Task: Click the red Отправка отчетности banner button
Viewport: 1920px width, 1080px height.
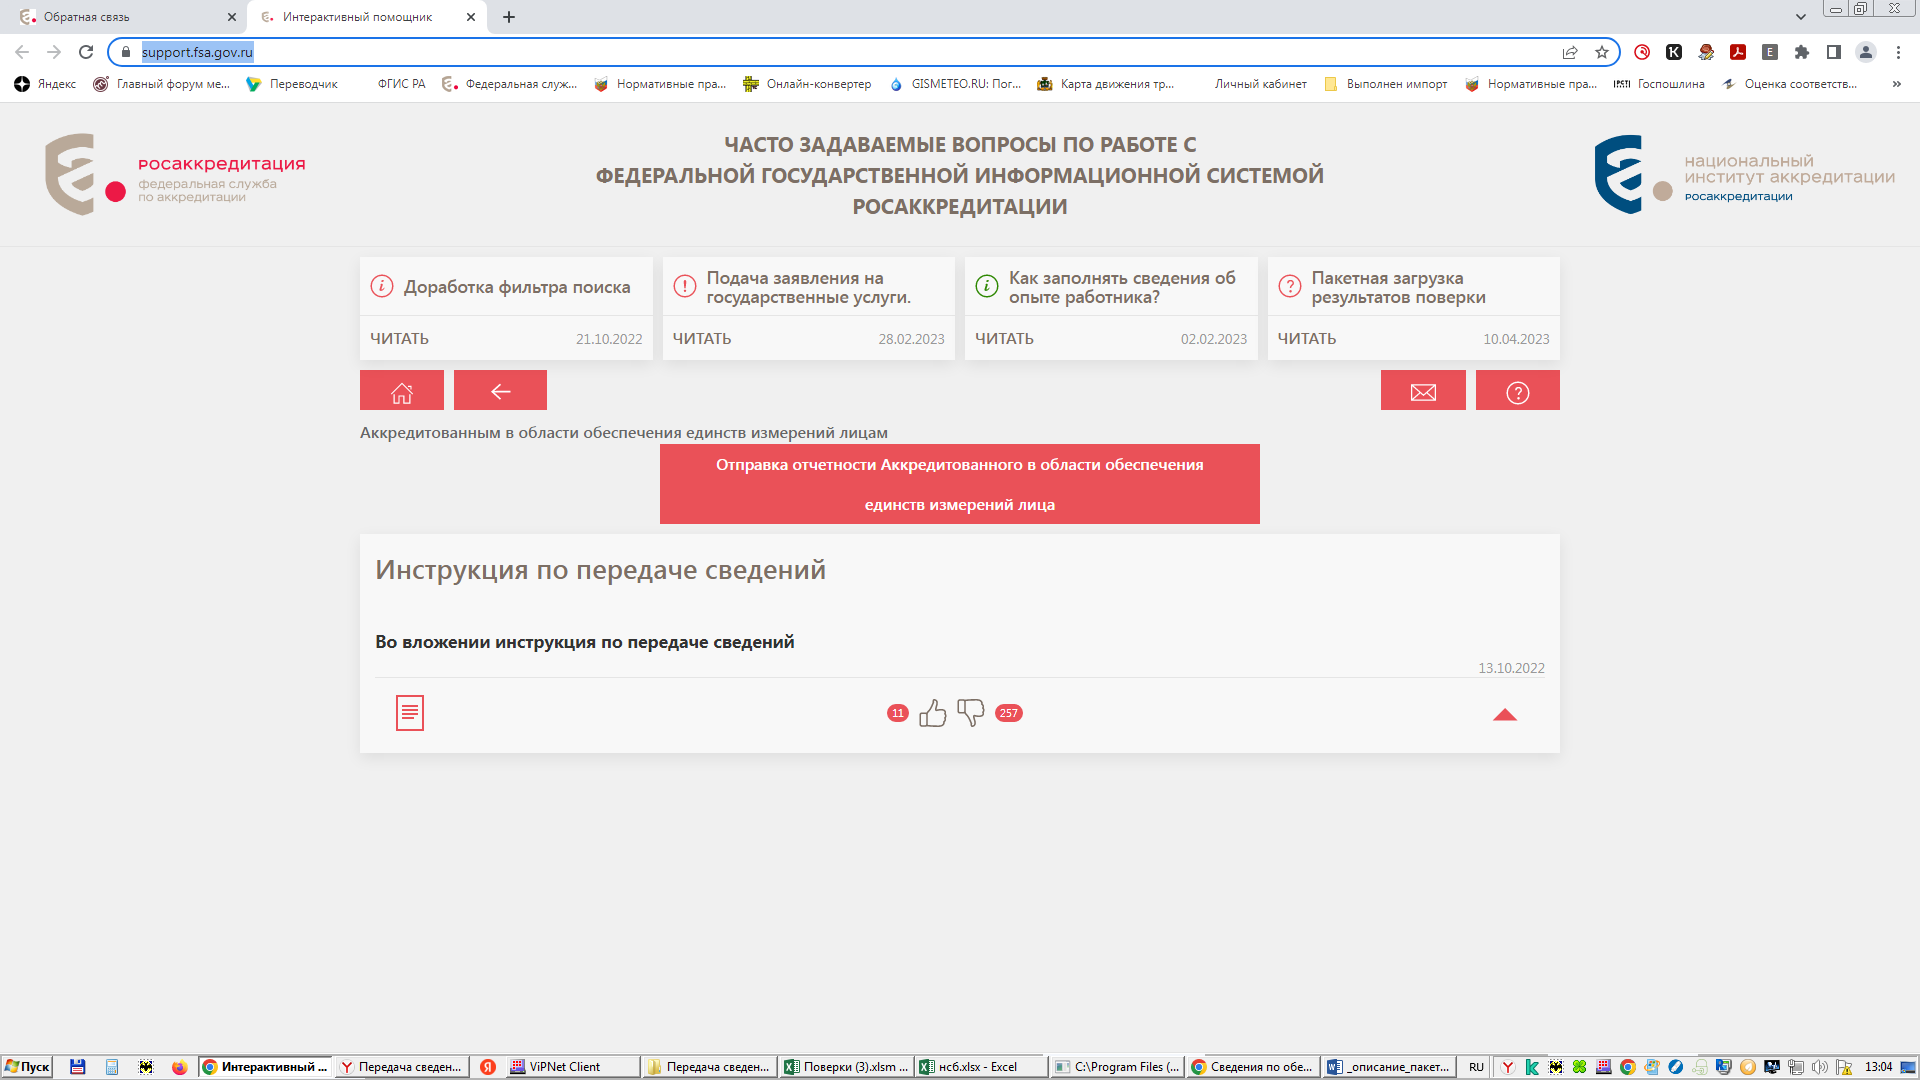Action: point(959,484)
